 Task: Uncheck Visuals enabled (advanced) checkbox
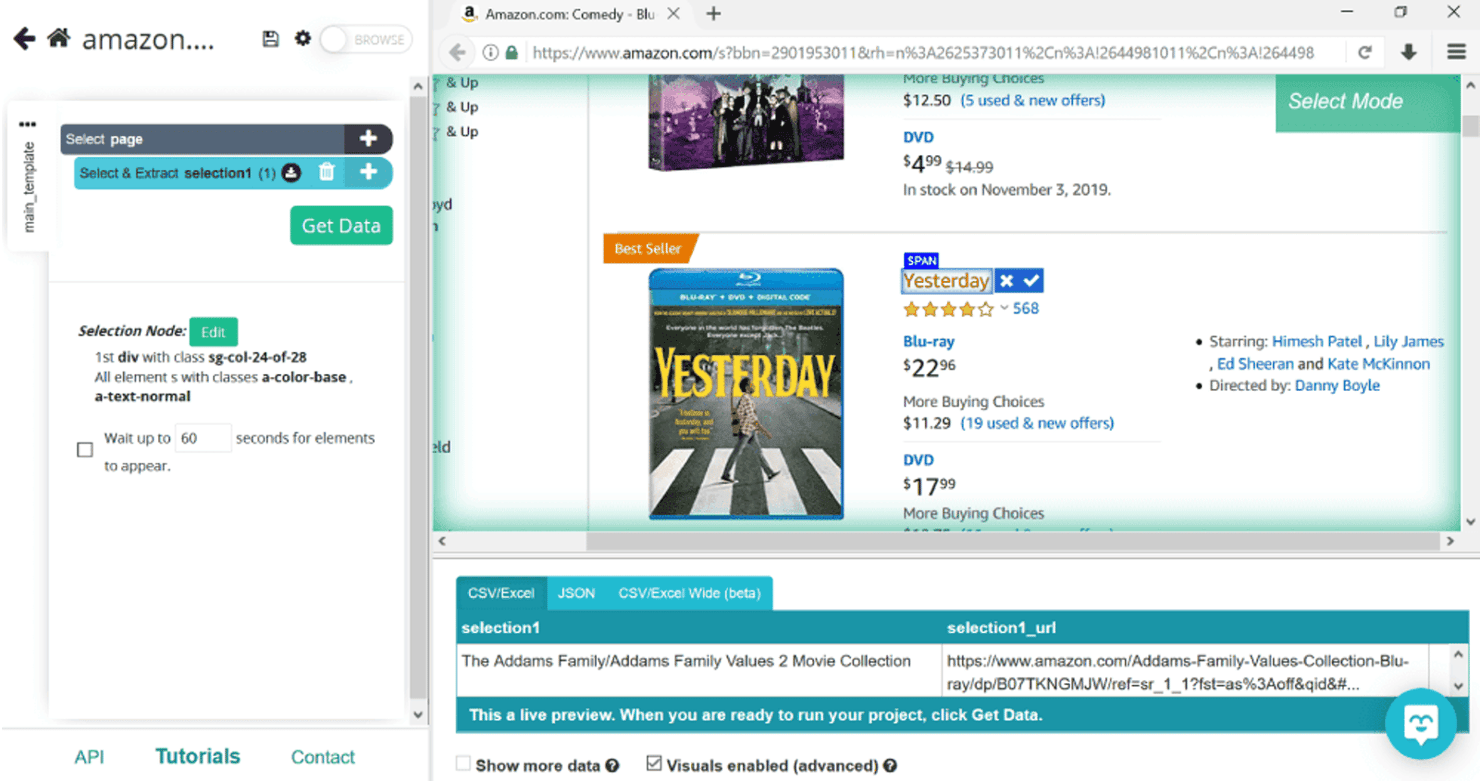pos(654,764)
